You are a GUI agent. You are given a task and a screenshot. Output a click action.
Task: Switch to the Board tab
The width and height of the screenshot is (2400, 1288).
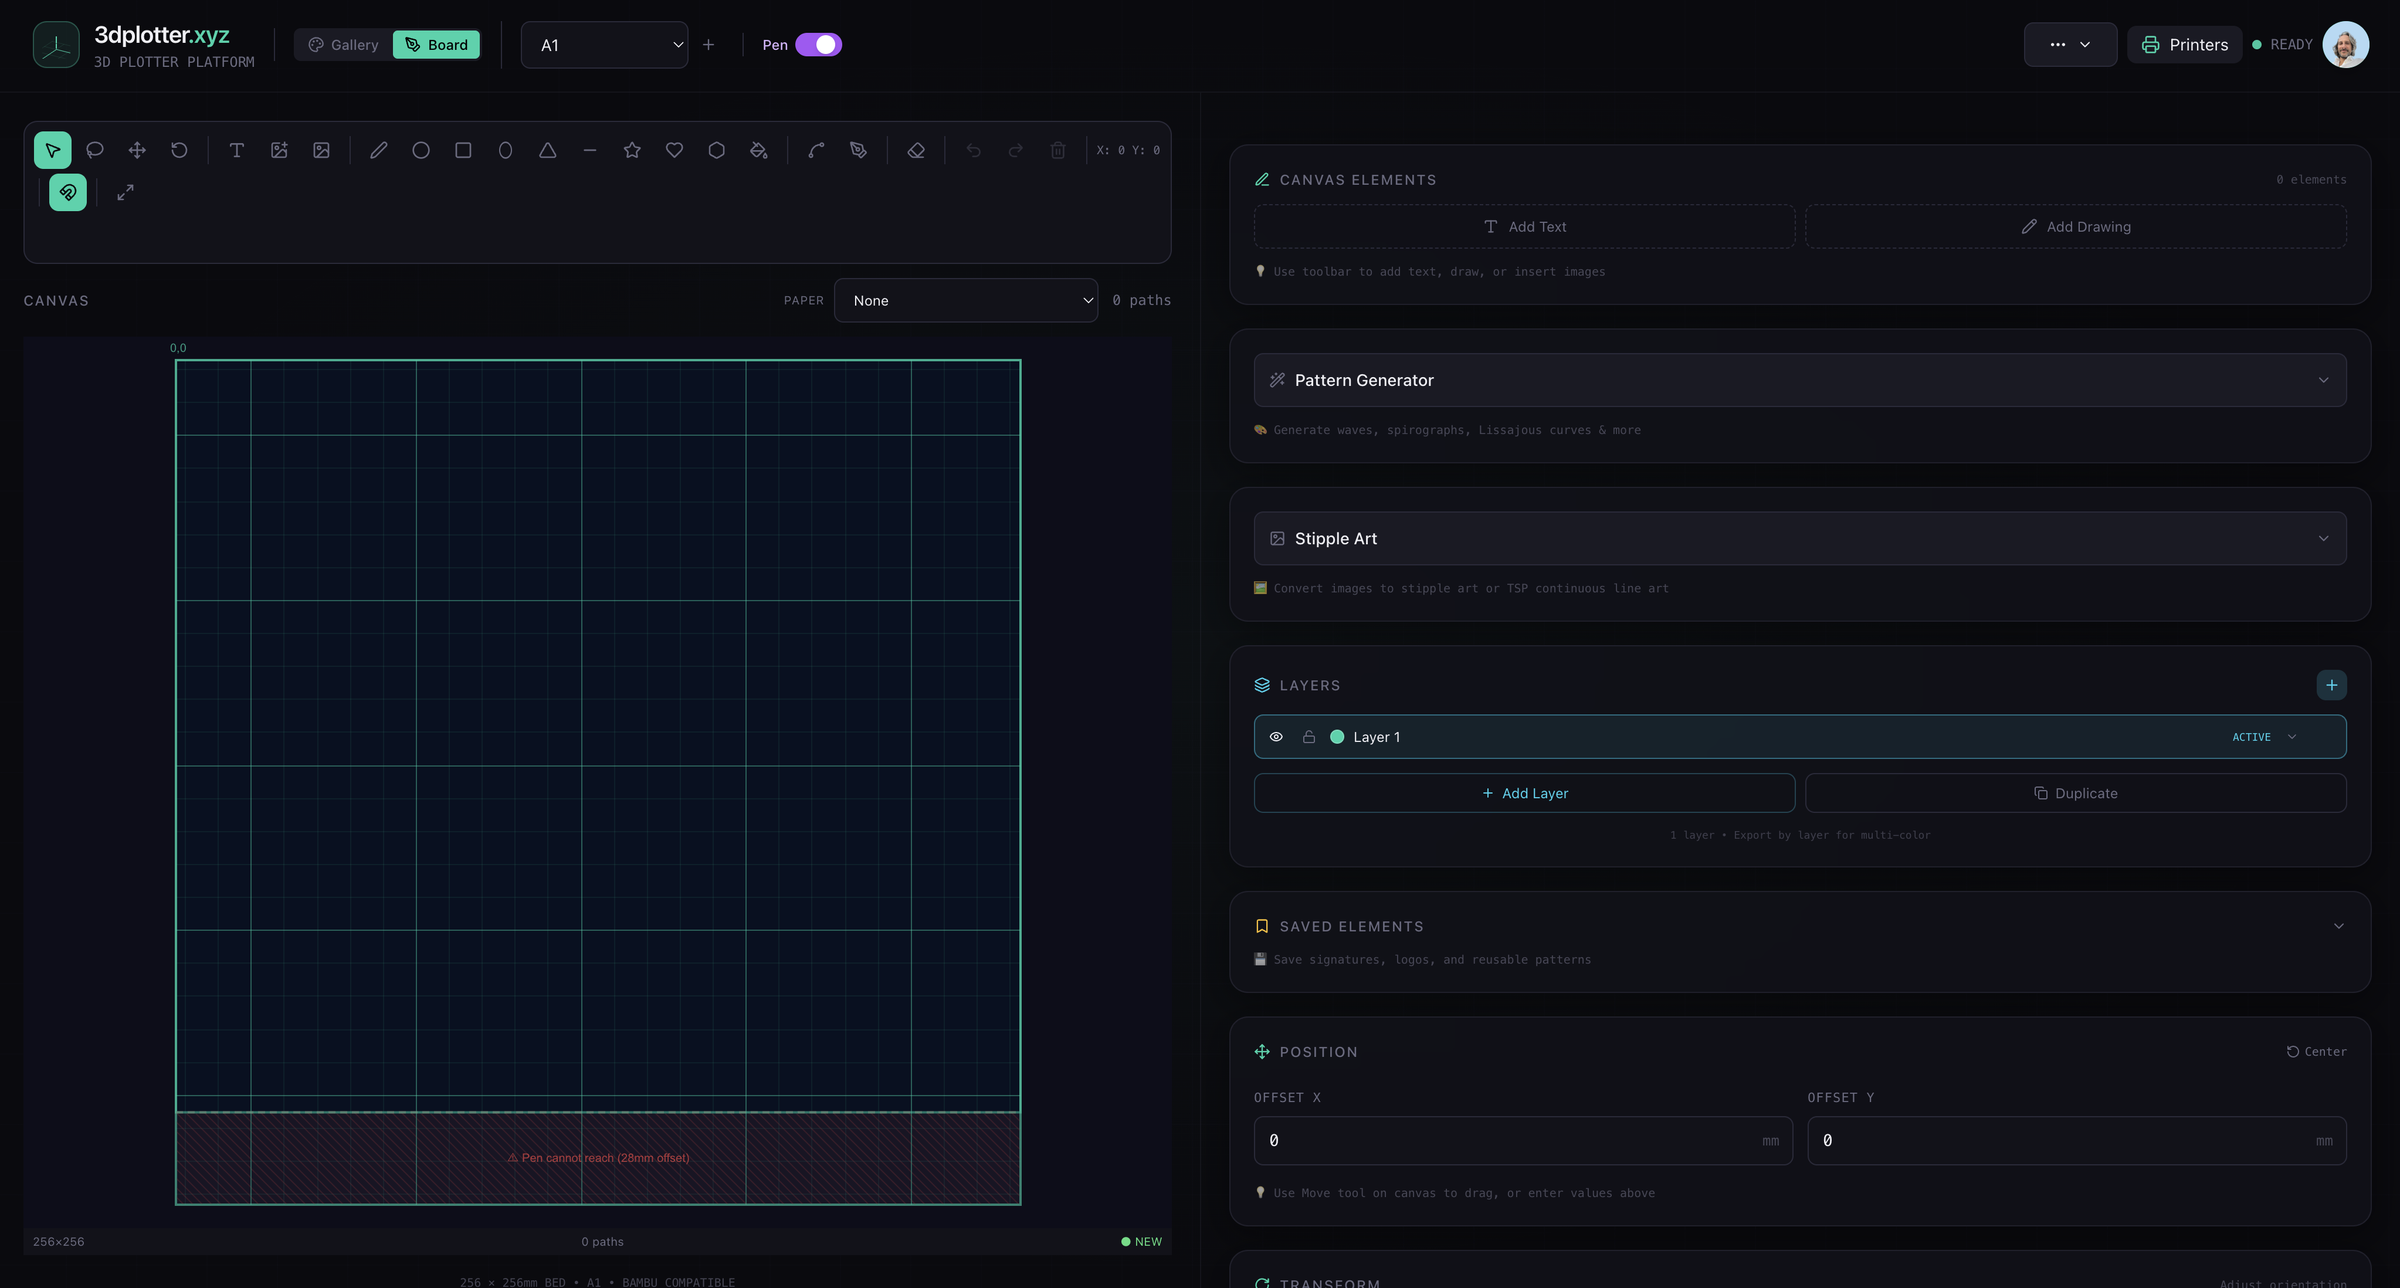[x=437, y=45]
